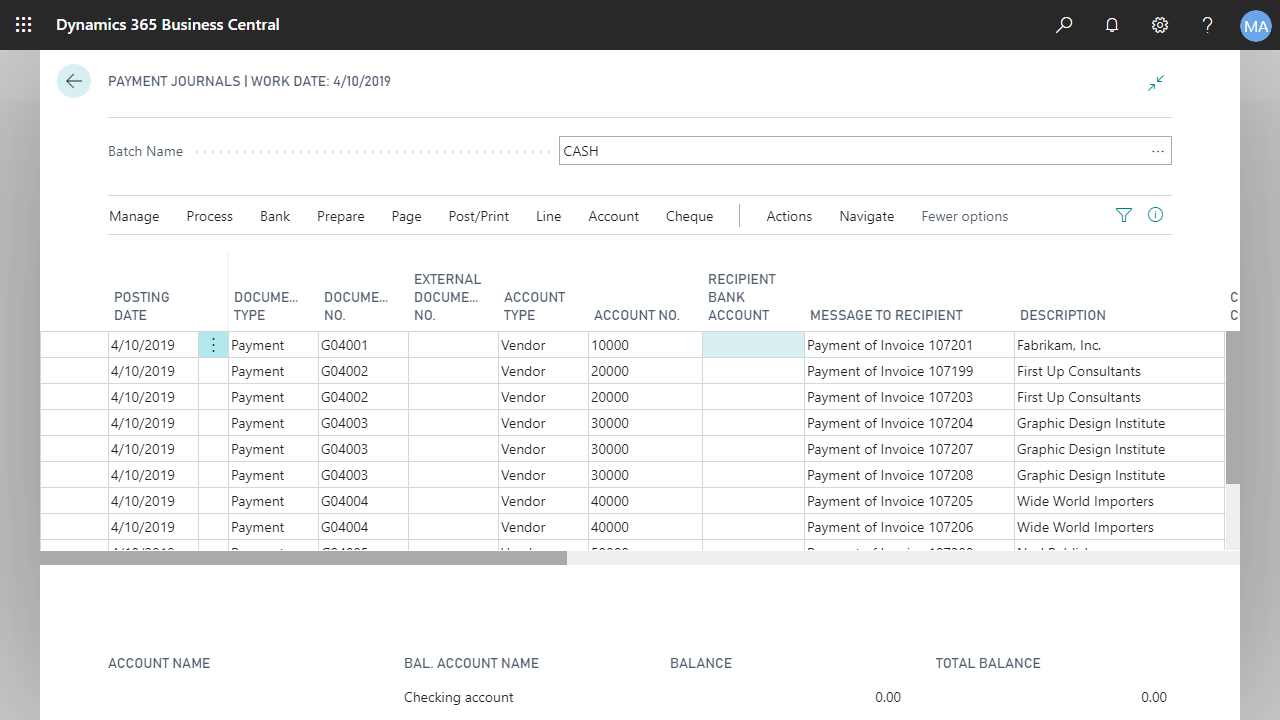The height and width of the screenshot is (720, 1280).
Task: Click Payment of Invoice 107199 cell
Action: [909, 371]
